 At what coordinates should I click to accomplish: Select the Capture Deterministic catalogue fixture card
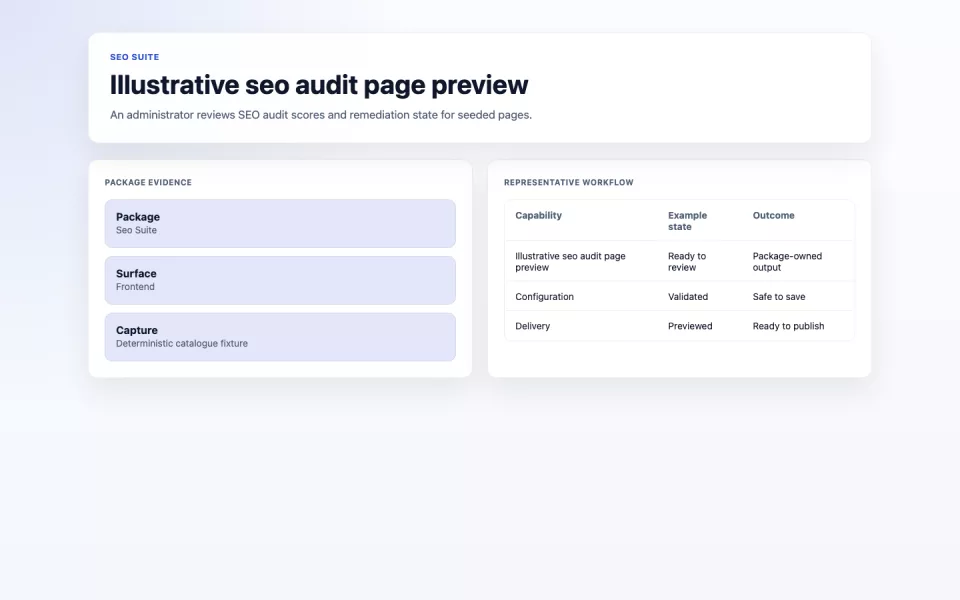point(280,337)
